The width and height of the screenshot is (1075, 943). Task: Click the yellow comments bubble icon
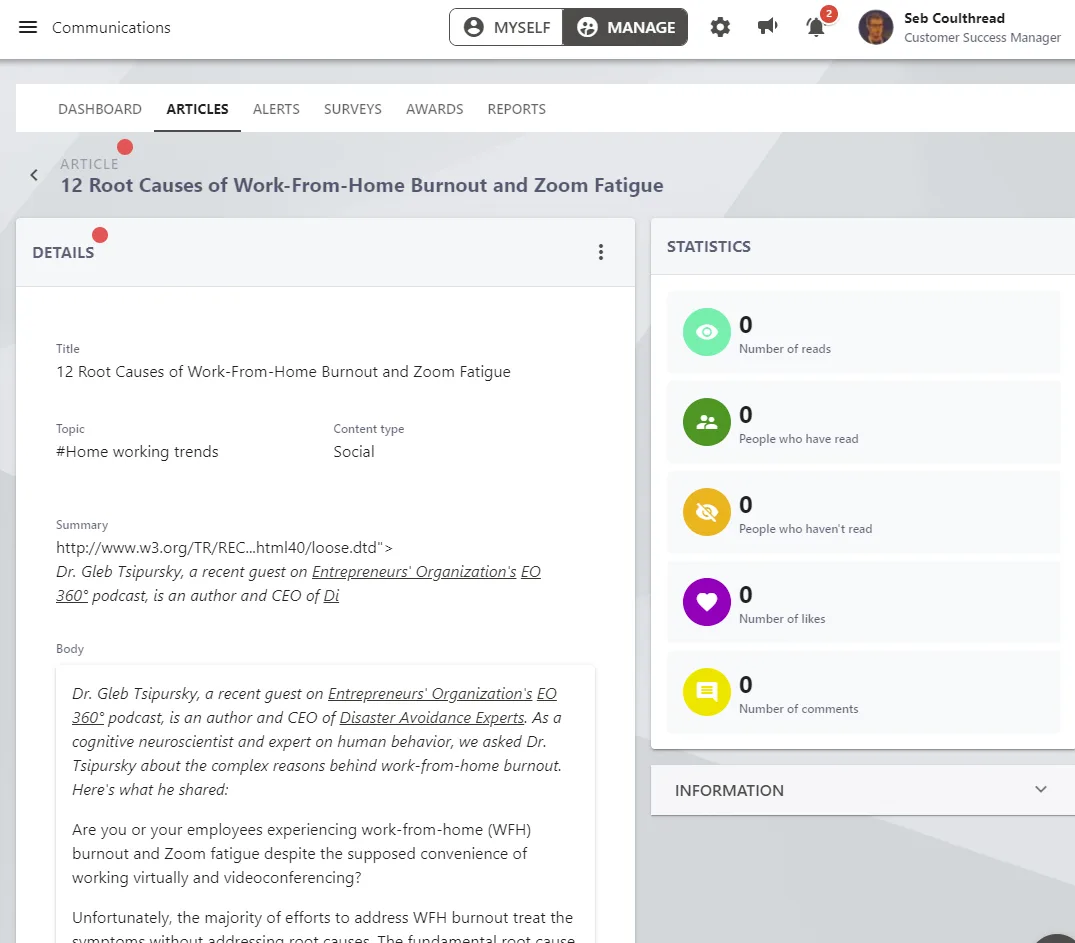706,691
